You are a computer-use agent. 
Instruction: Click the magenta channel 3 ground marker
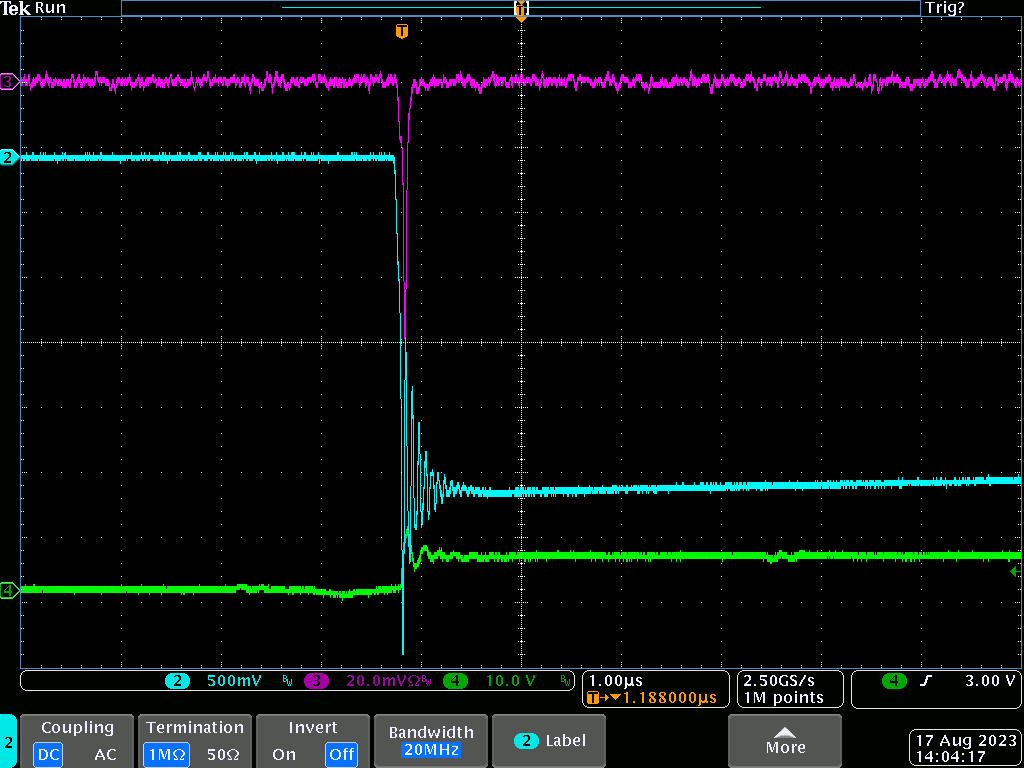click(8, 82)
